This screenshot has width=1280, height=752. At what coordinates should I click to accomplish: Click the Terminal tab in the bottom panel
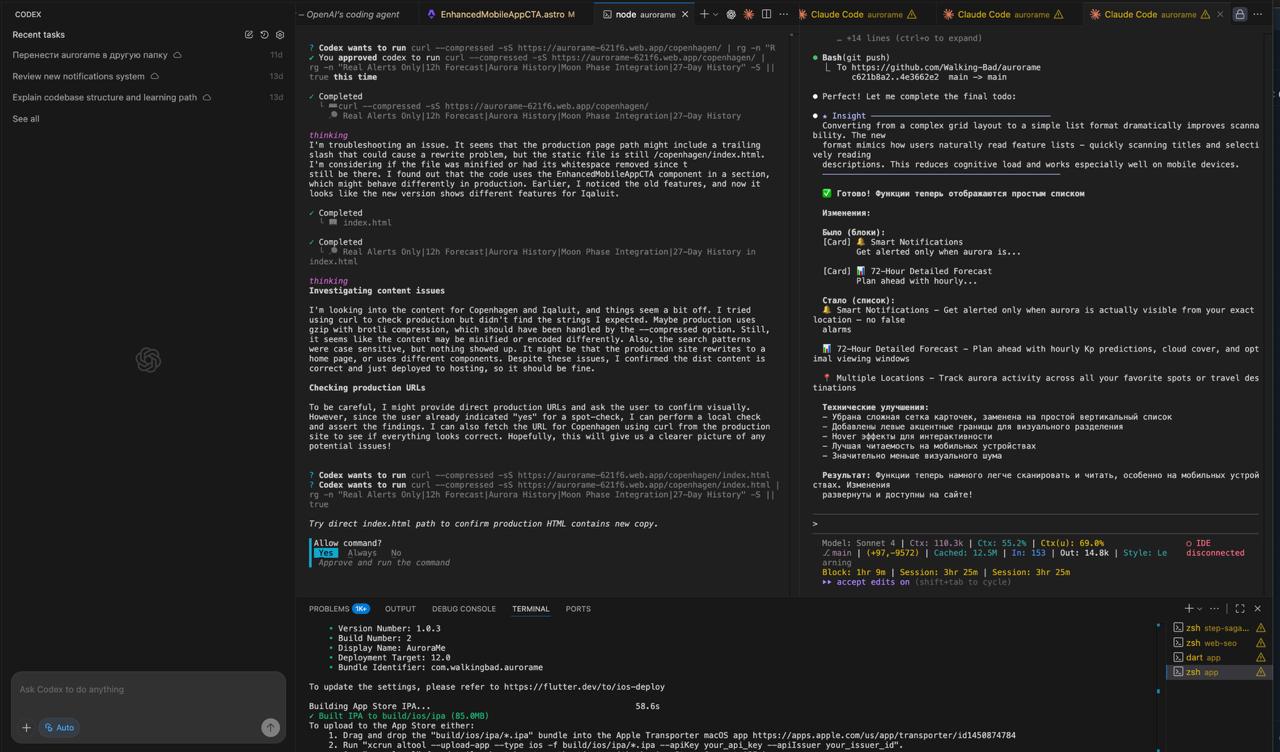[530, 609]
